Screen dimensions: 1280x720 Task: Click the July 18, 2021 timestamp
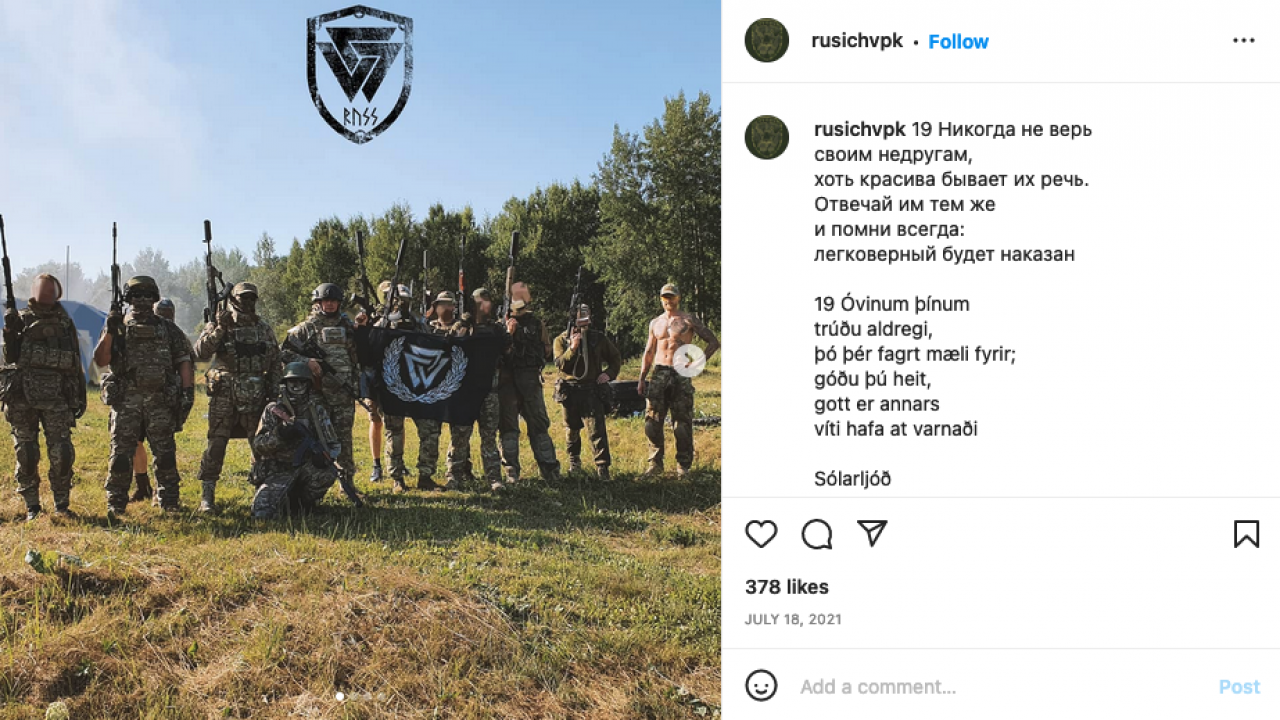pos(793,619)
